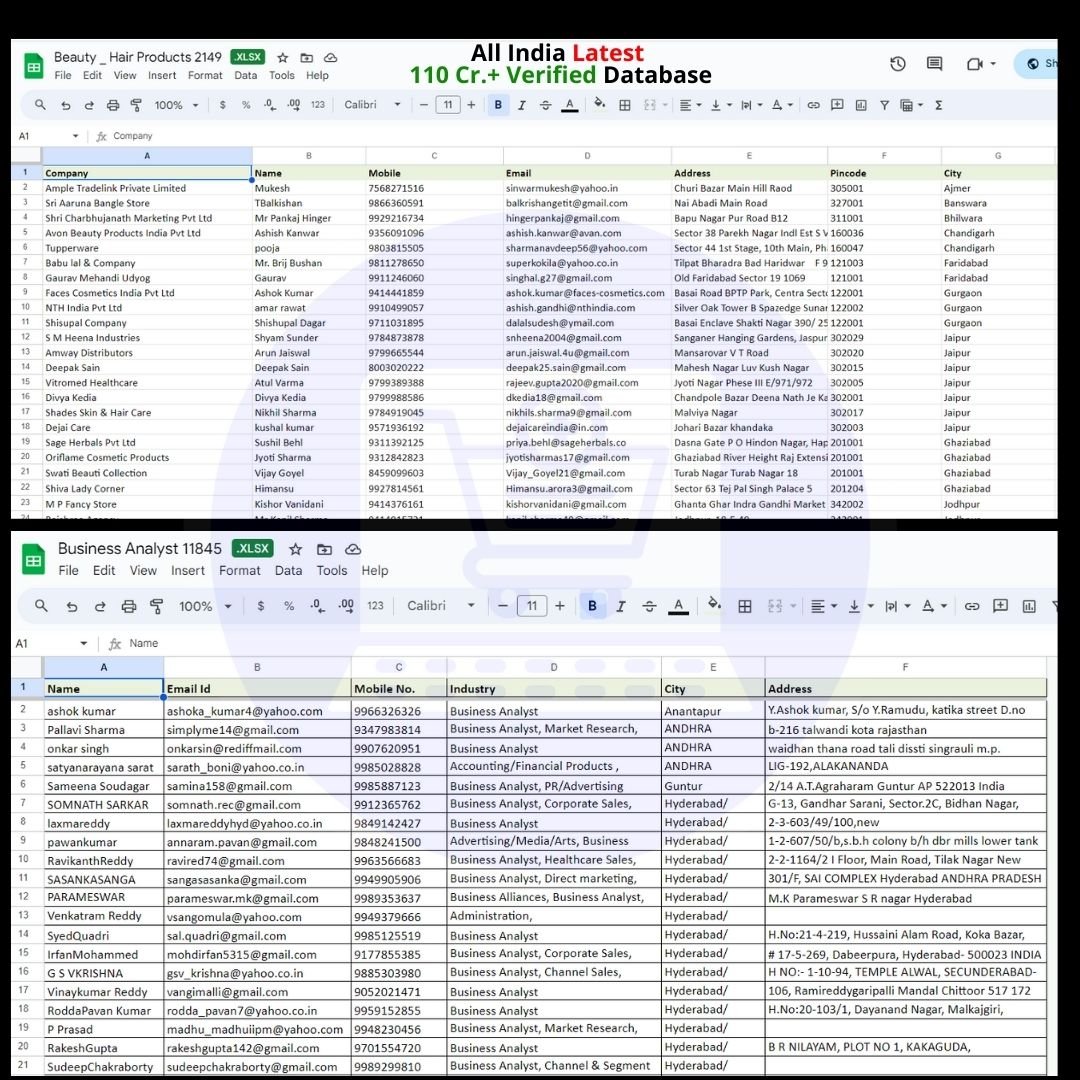This screenshot has height=1080, width=1080.
Task: Move Beauty Hair Products file to folder
Action: click(307, 58)
